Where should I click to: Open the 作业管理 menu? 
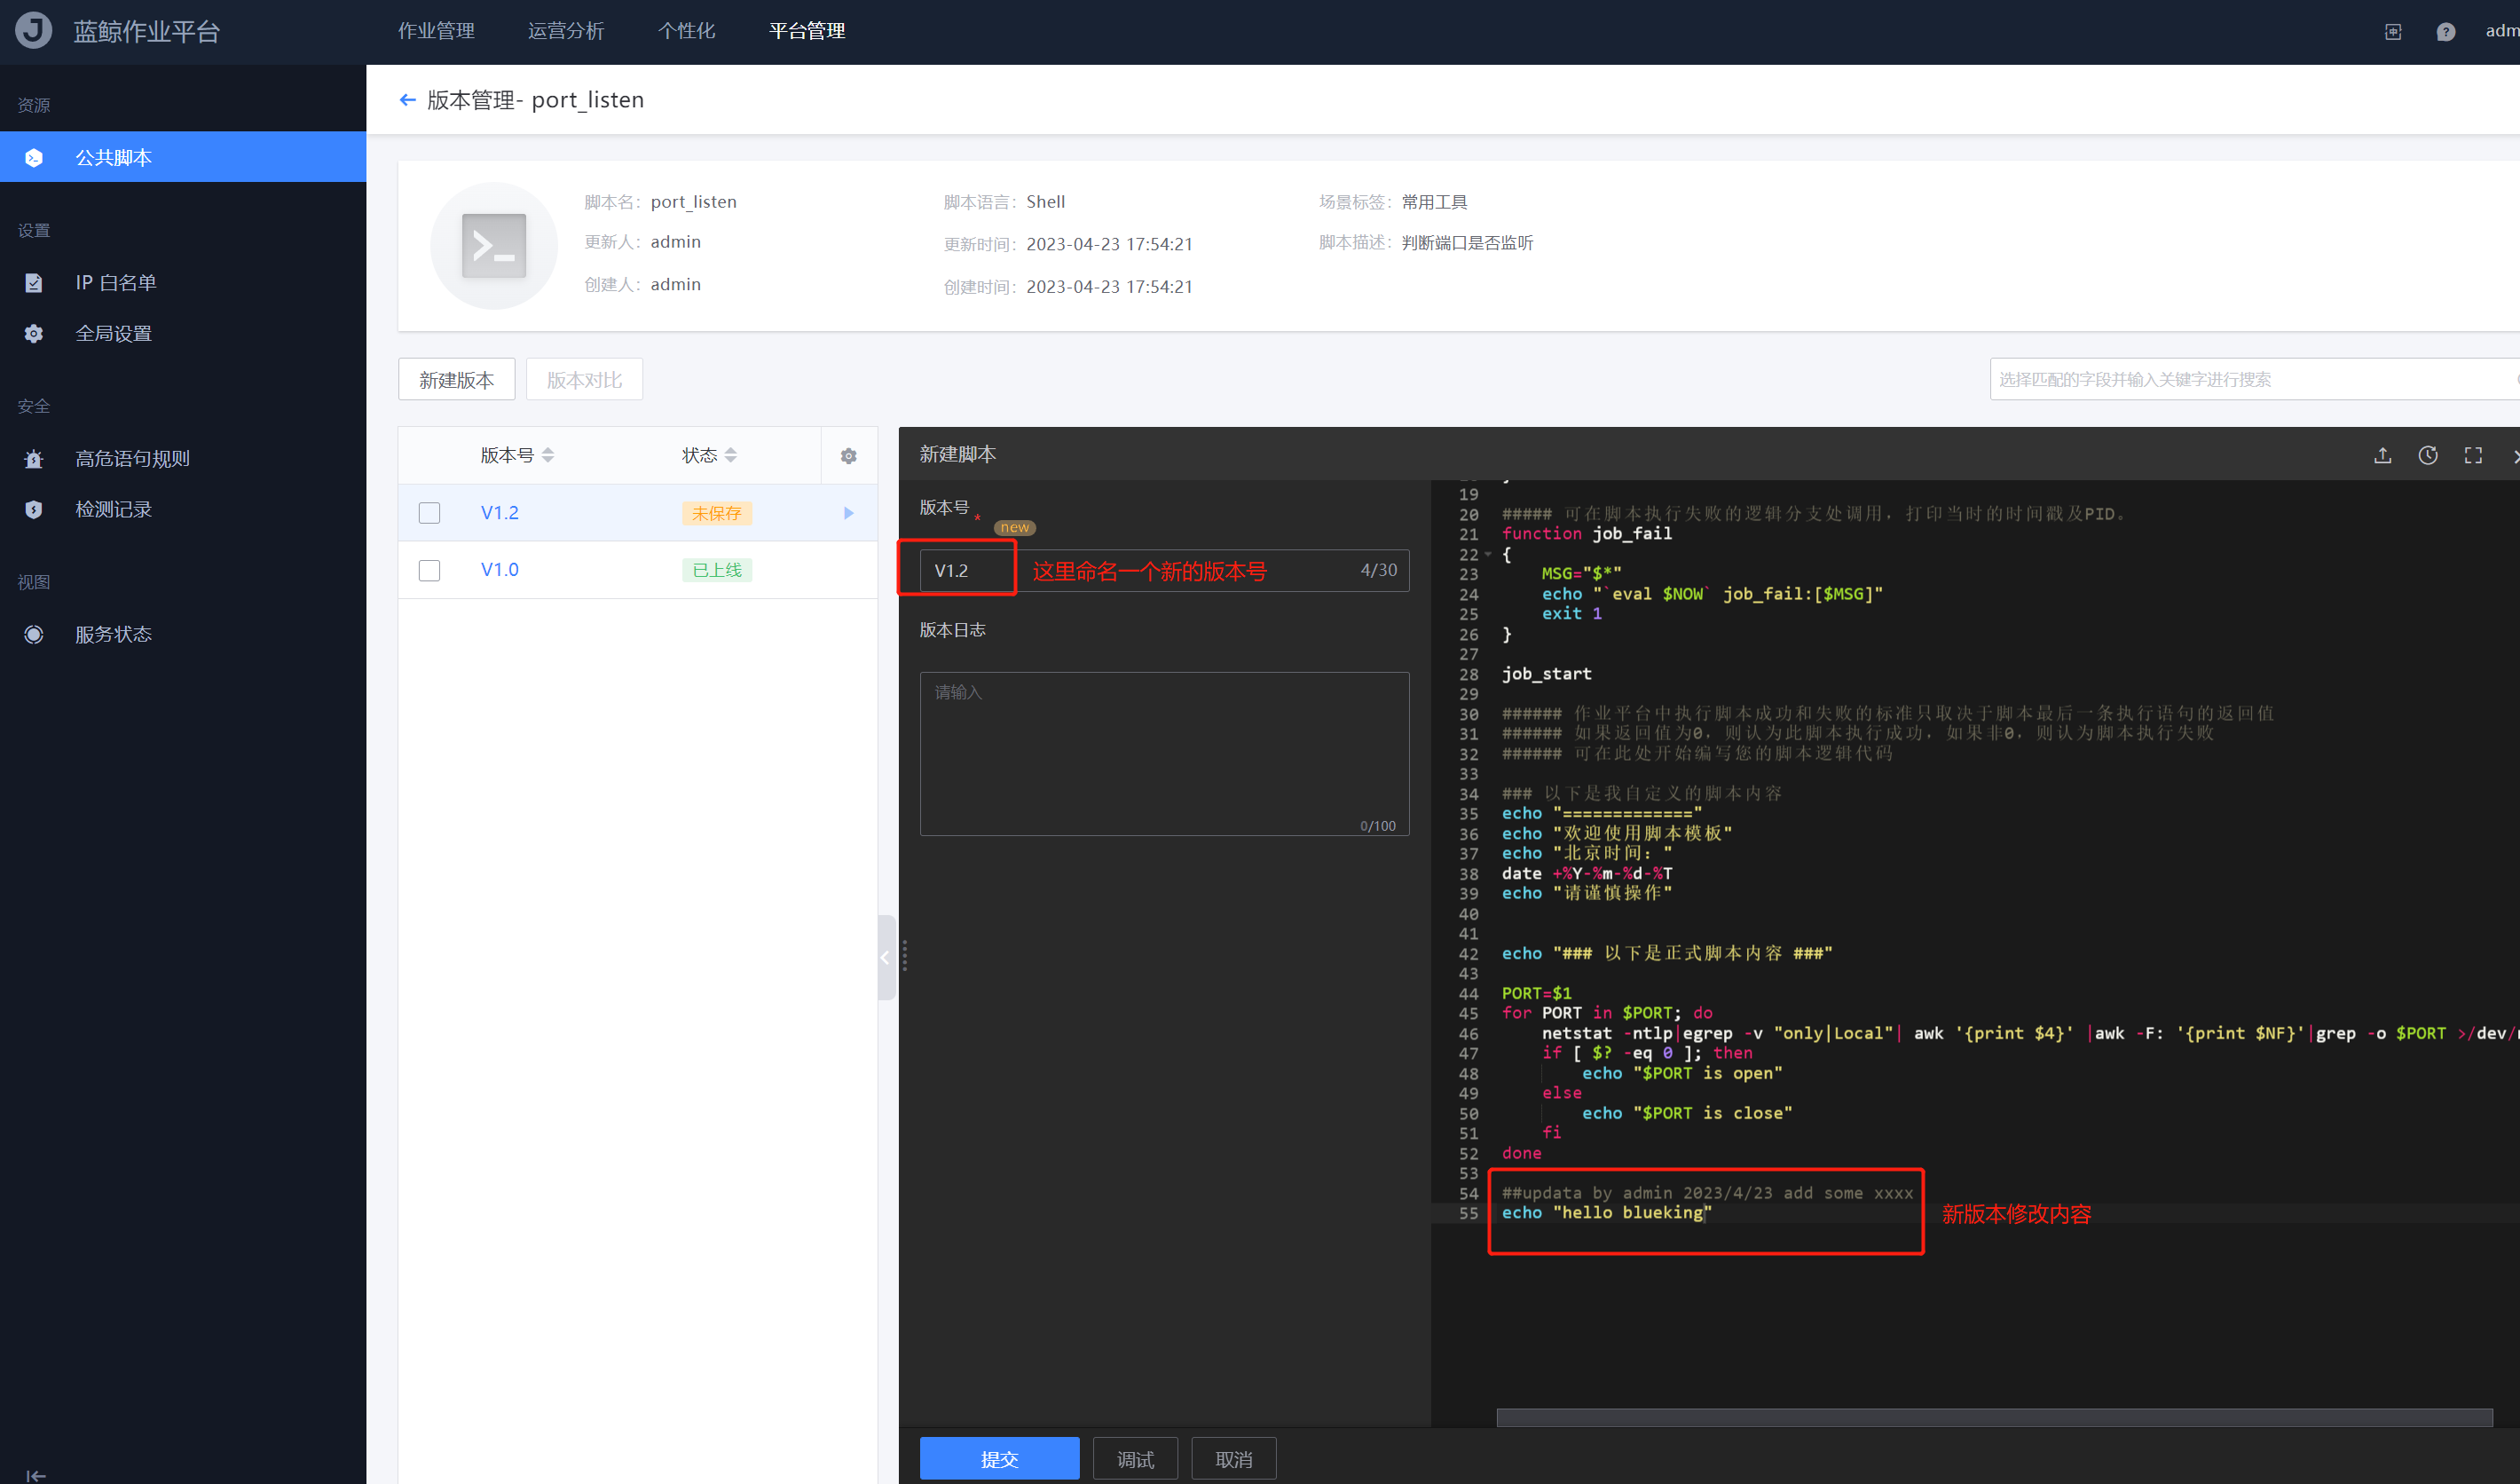(436, 31)
